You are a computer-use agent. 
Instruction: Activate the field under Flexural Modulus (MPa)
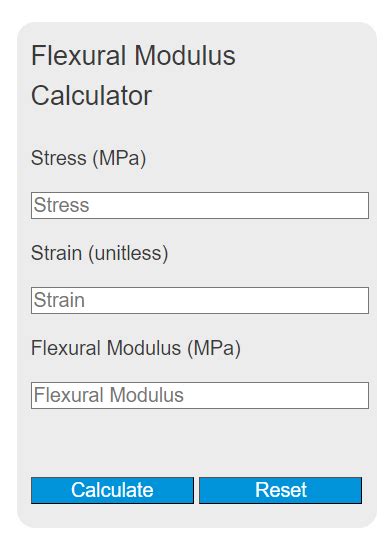200,396
